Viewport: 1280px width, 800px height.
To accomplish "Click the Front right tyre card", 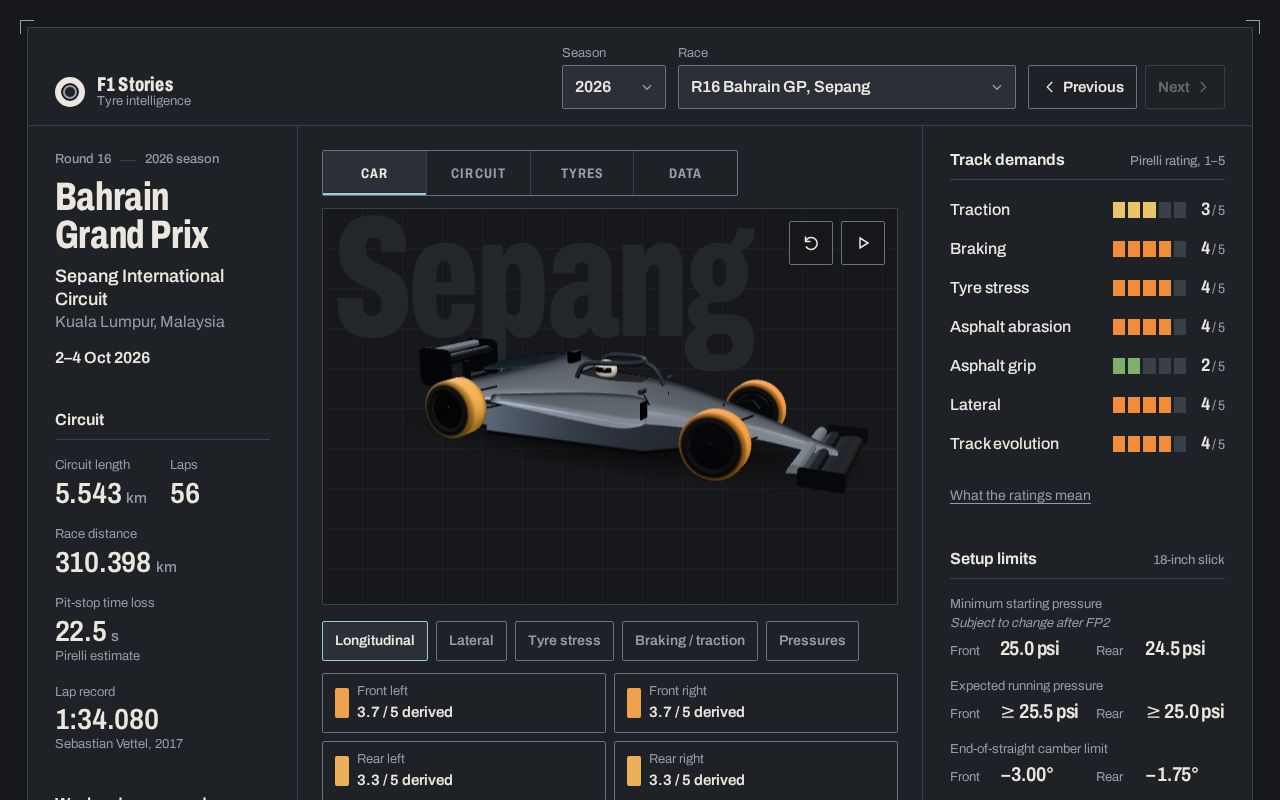I will coord(756,703).
